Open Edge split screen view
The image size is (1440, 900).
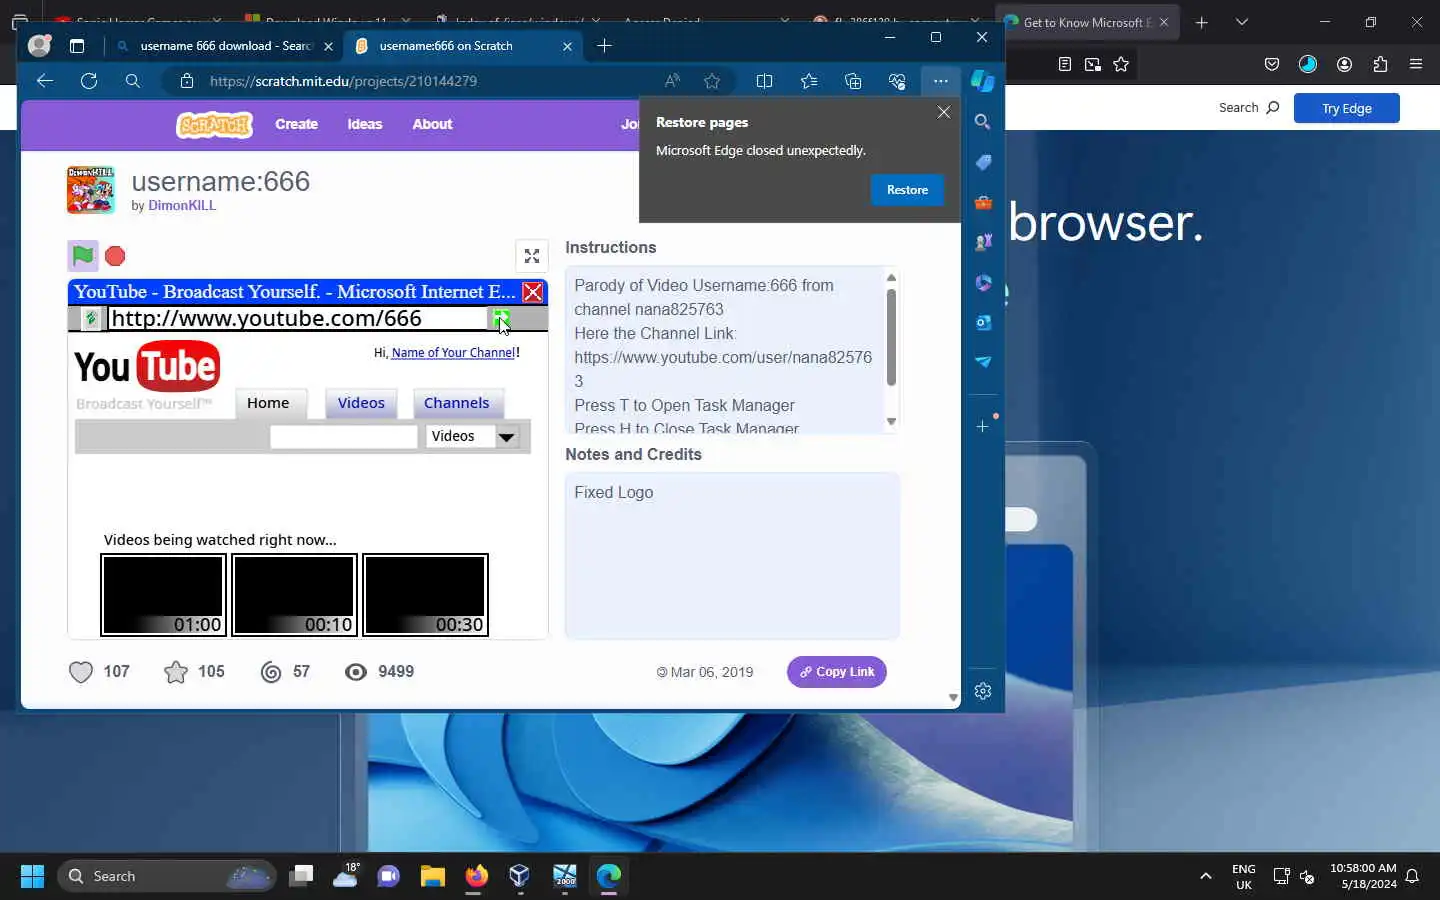point(765,81)
